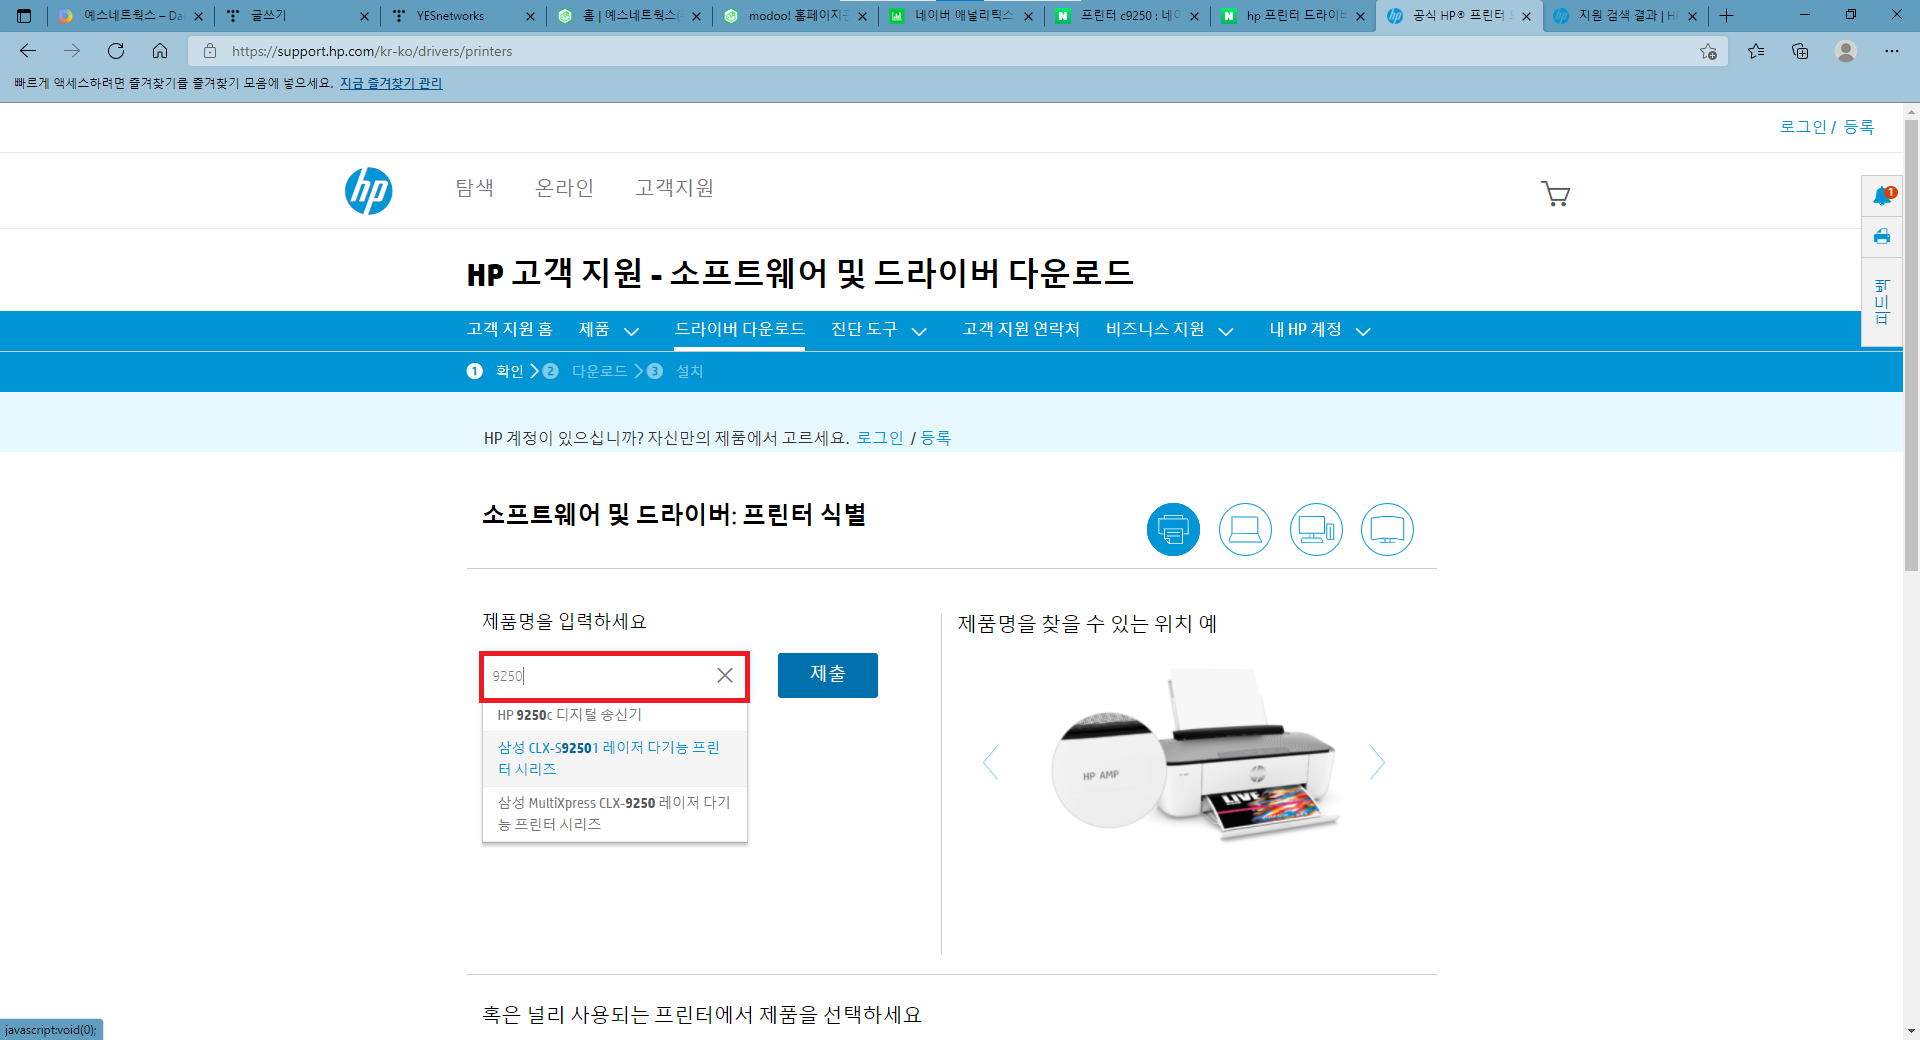Open the 고객지원 top menu
The image size is (1920, 1040).
pos(675,188)
